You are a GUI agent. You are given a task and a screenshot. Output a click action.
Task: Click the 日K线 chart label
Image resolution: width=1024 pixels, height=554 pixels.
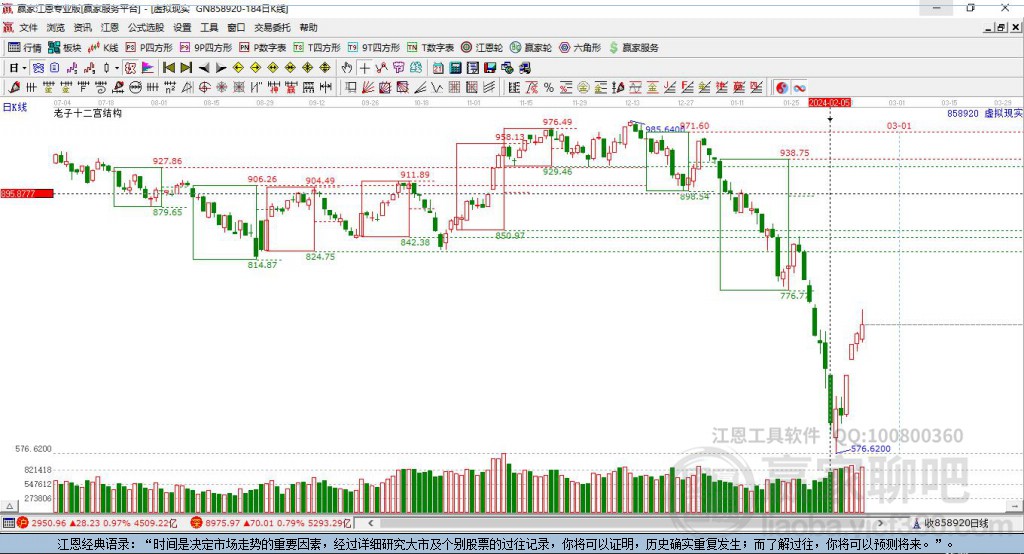14,107
